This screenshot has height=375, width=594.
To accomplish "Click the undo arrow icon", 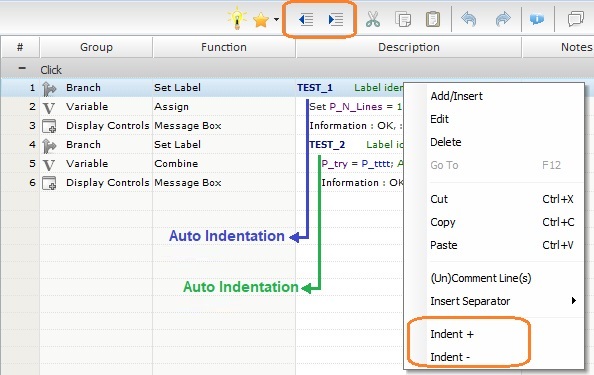I will click(469, 19).
